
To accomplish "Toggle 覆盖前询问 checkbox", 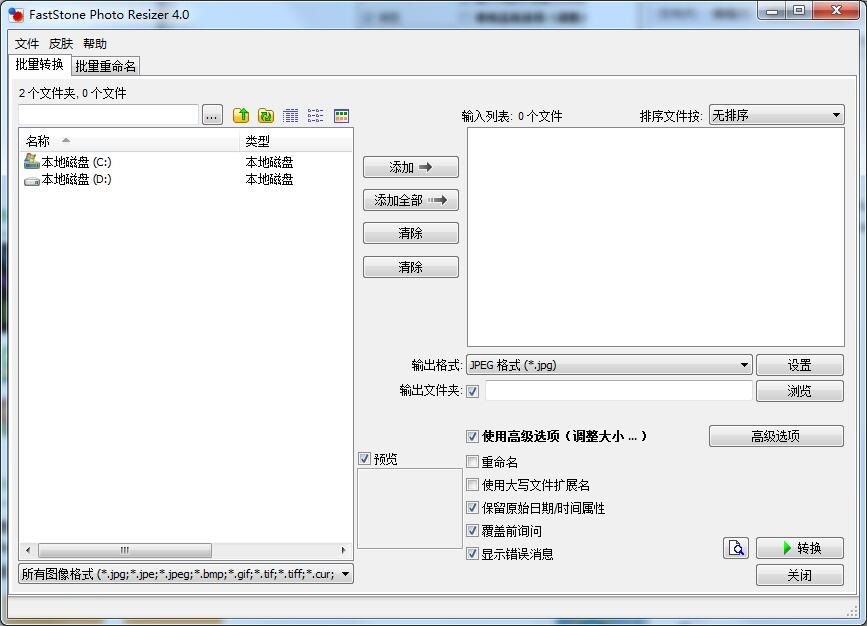I will [472, 531].
